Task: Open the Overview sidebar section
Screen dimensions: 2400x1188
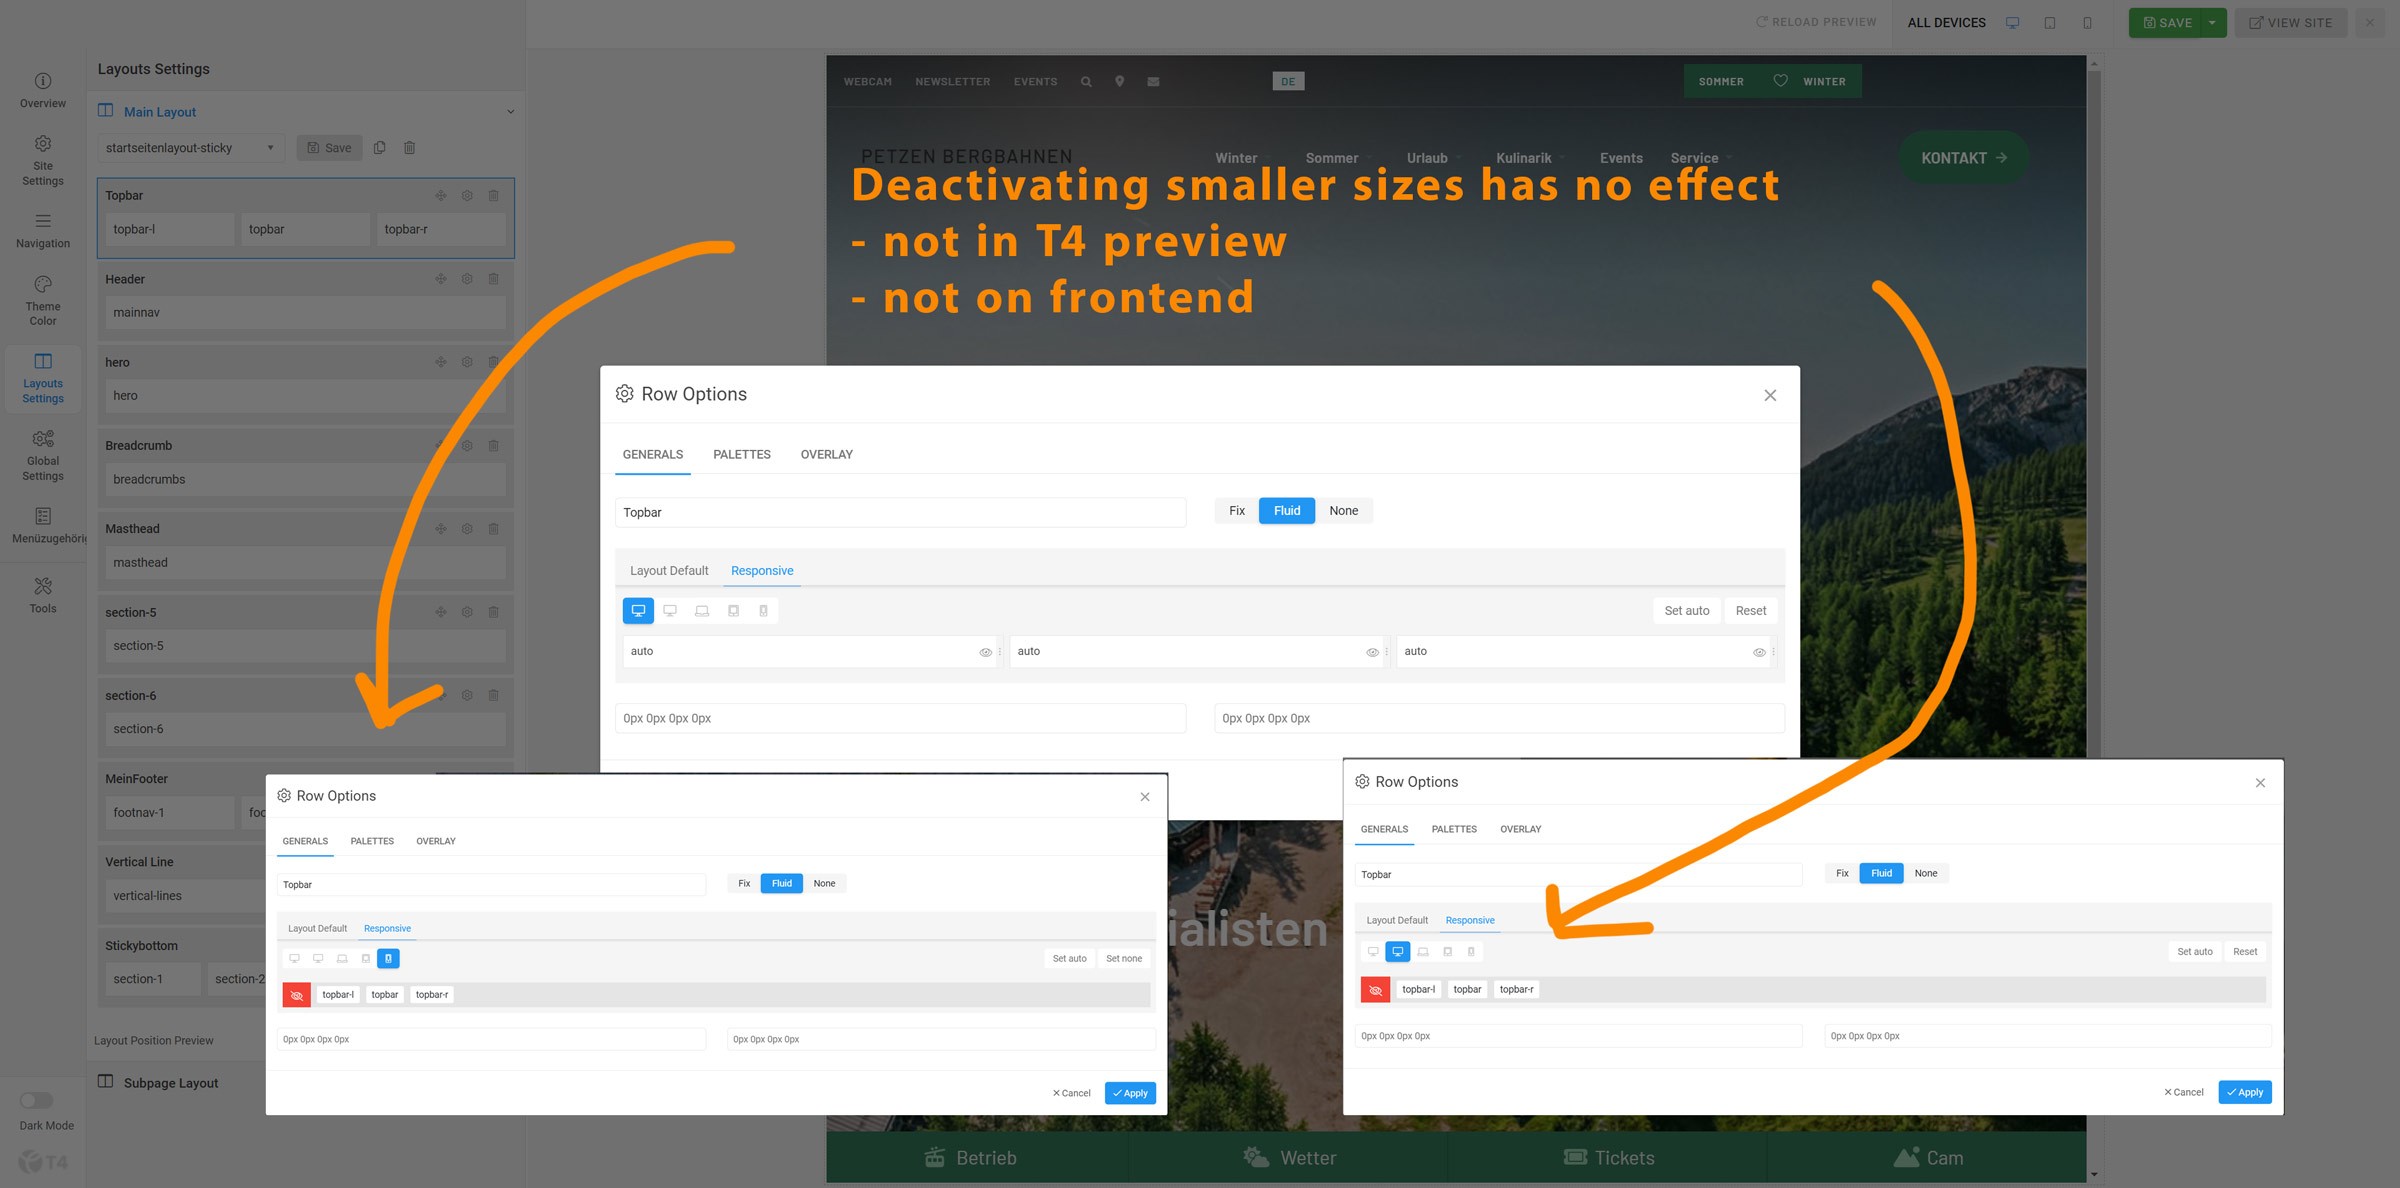Action: [42, 90]
